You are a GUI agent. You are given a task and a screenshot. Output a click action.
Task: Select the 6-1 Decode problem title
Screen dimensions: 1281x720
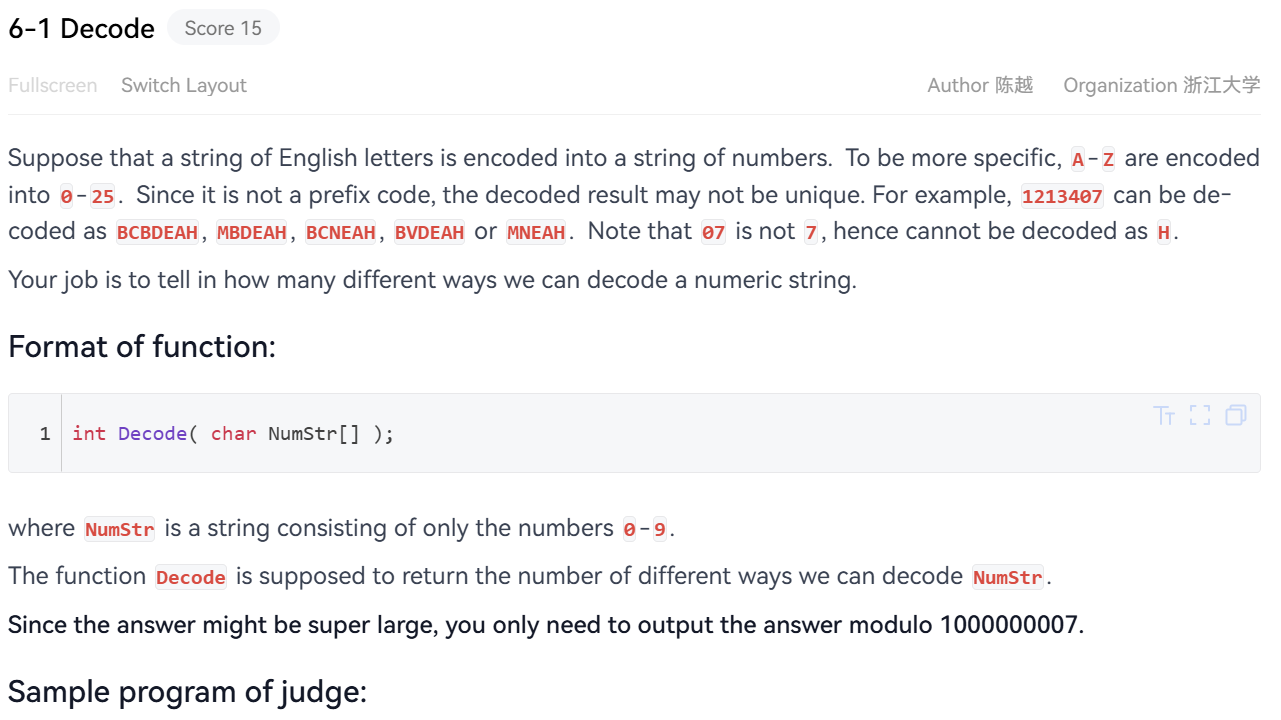(82, 29)
